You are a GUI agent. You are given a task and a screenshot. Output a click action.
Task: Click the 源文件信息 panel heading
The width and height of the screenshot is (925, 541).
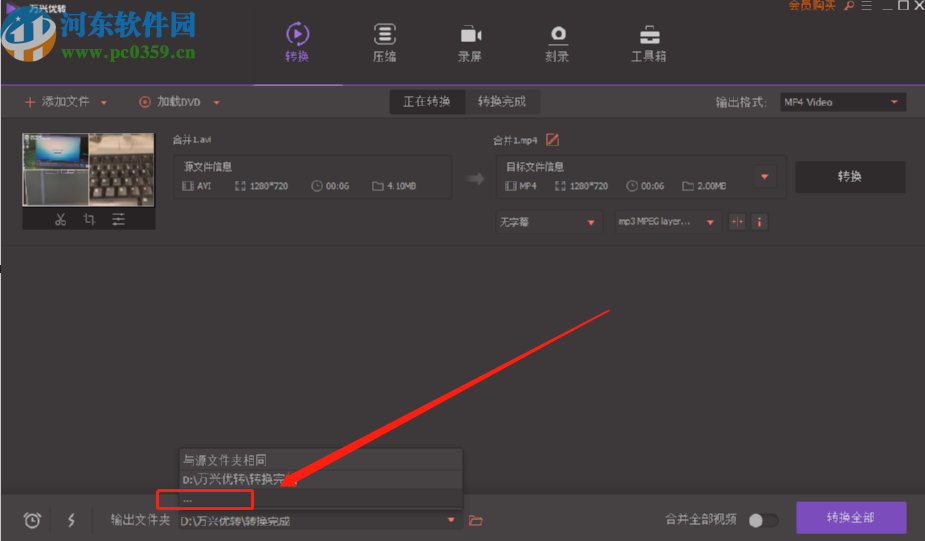[208, 167]
